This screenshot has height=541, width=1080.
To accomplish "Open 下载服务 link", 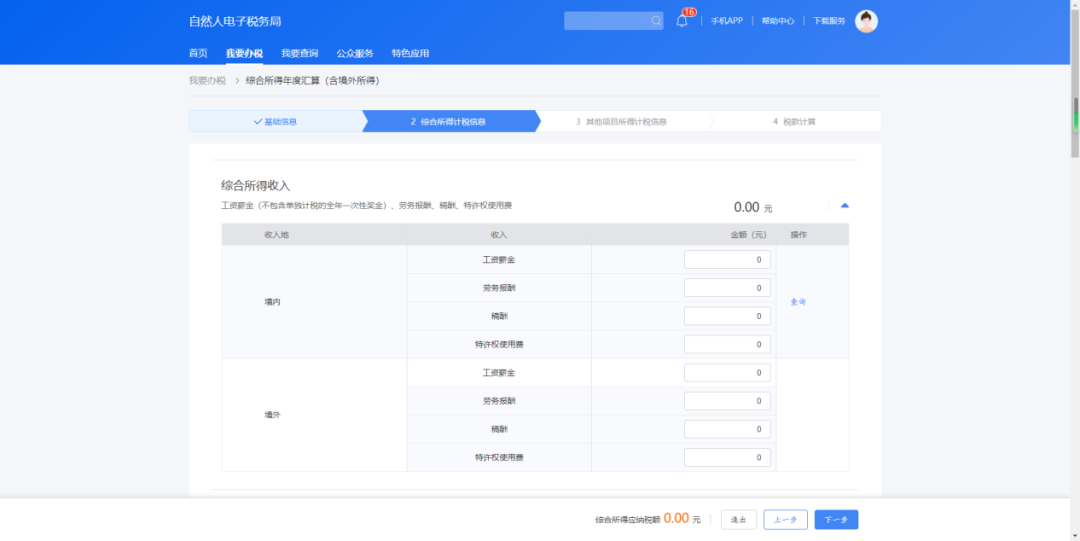I will click(x=829, y=21).
